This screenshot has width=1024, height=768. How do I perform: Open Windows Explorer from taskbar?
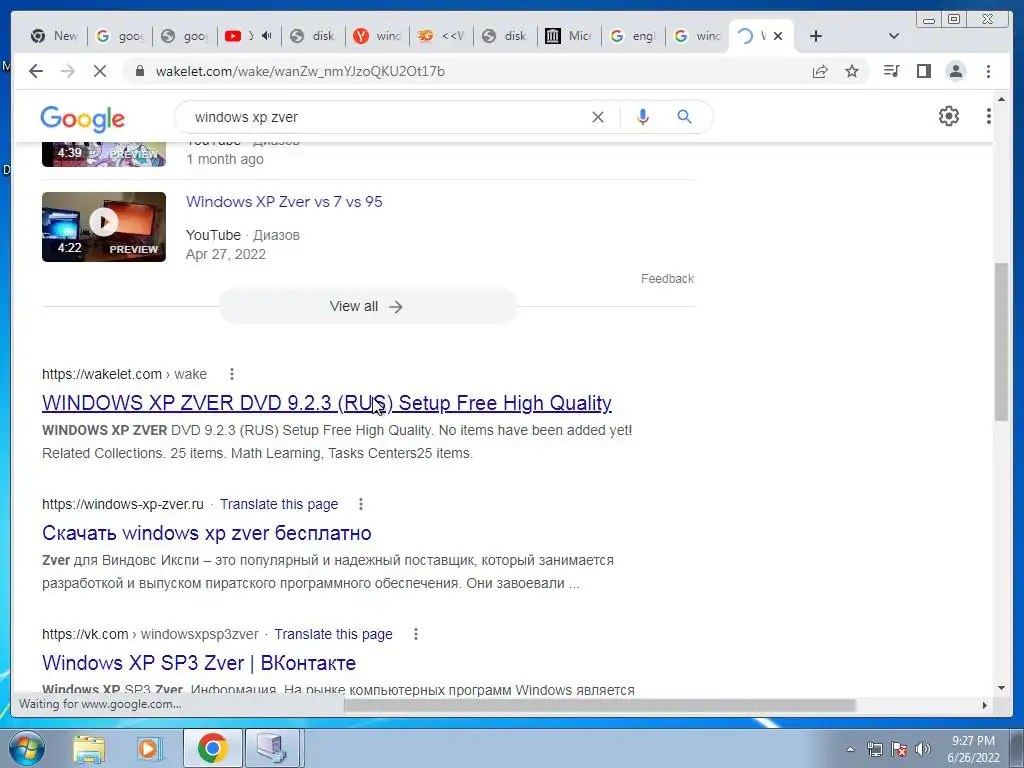[x=89, y=748]
